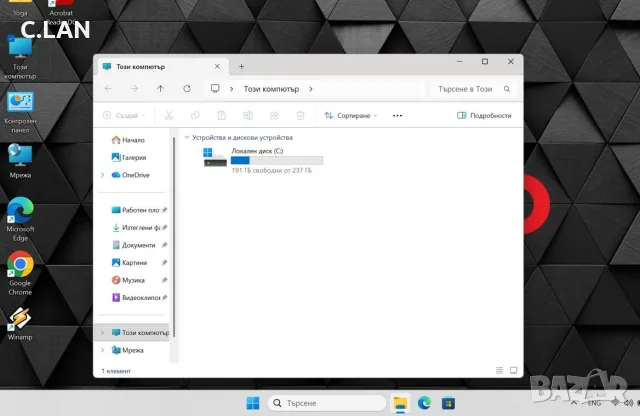Switch to the large icons view
The height and width of the screenshot is (416, 640).
pos(513,370)
